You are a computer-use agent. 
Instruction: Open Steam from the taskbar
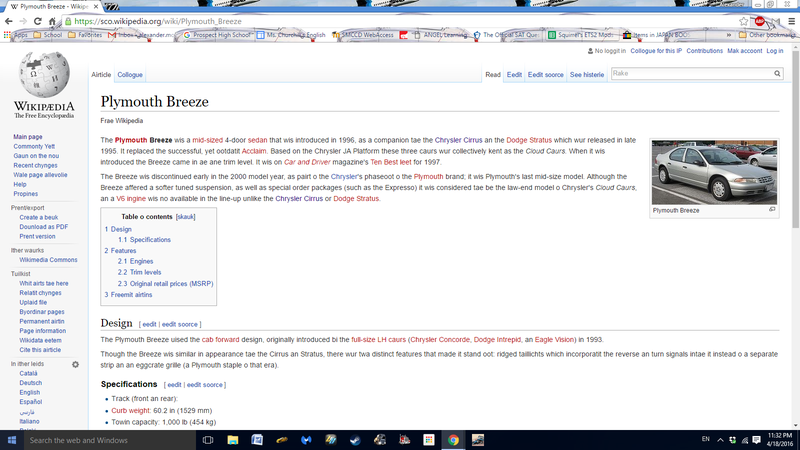355,440
